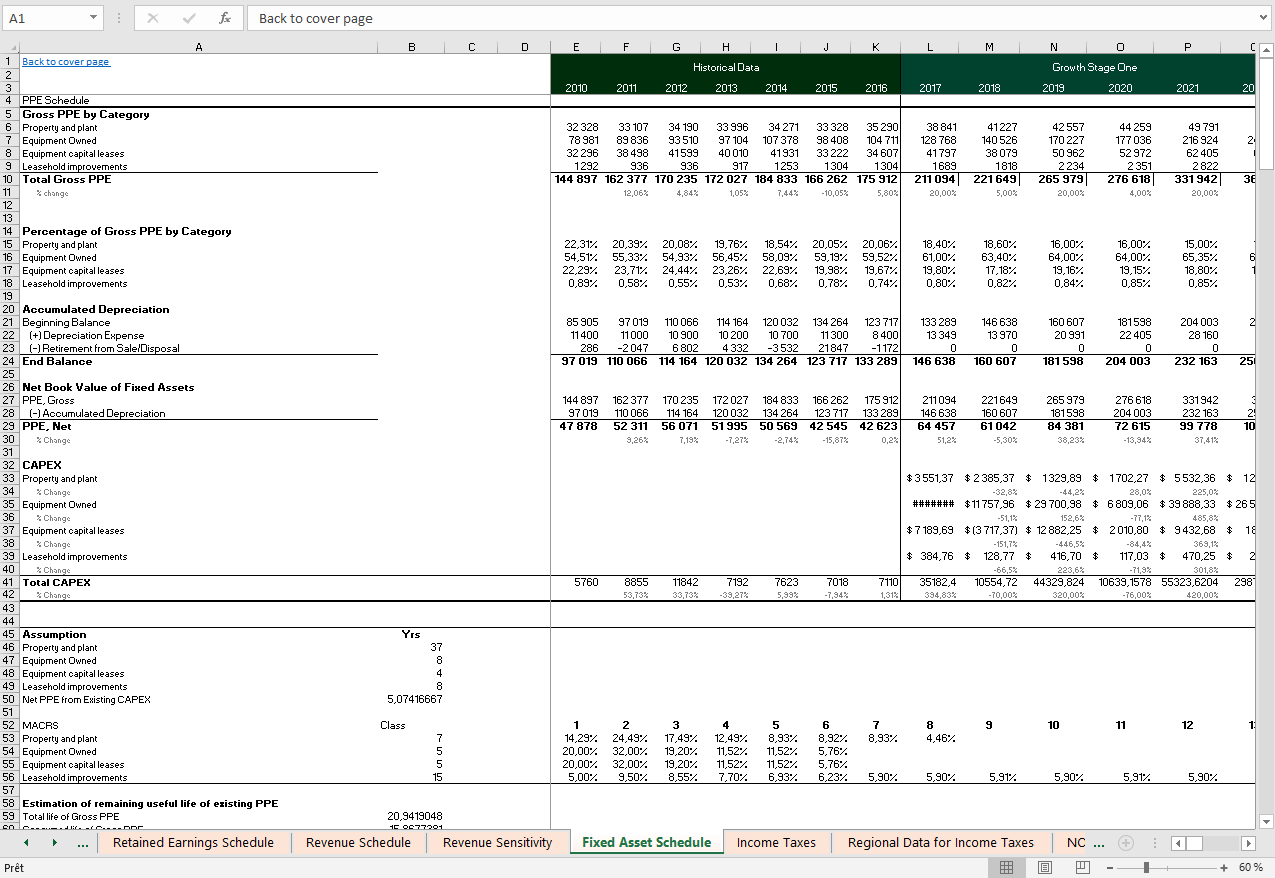
Task: Follow the Back to cover page link
Action: tap(66, 62)
